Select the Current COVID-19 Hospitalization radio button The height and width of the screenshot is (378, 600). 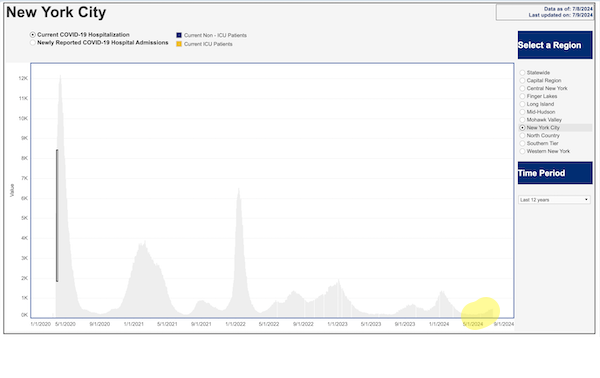[33, 35]
